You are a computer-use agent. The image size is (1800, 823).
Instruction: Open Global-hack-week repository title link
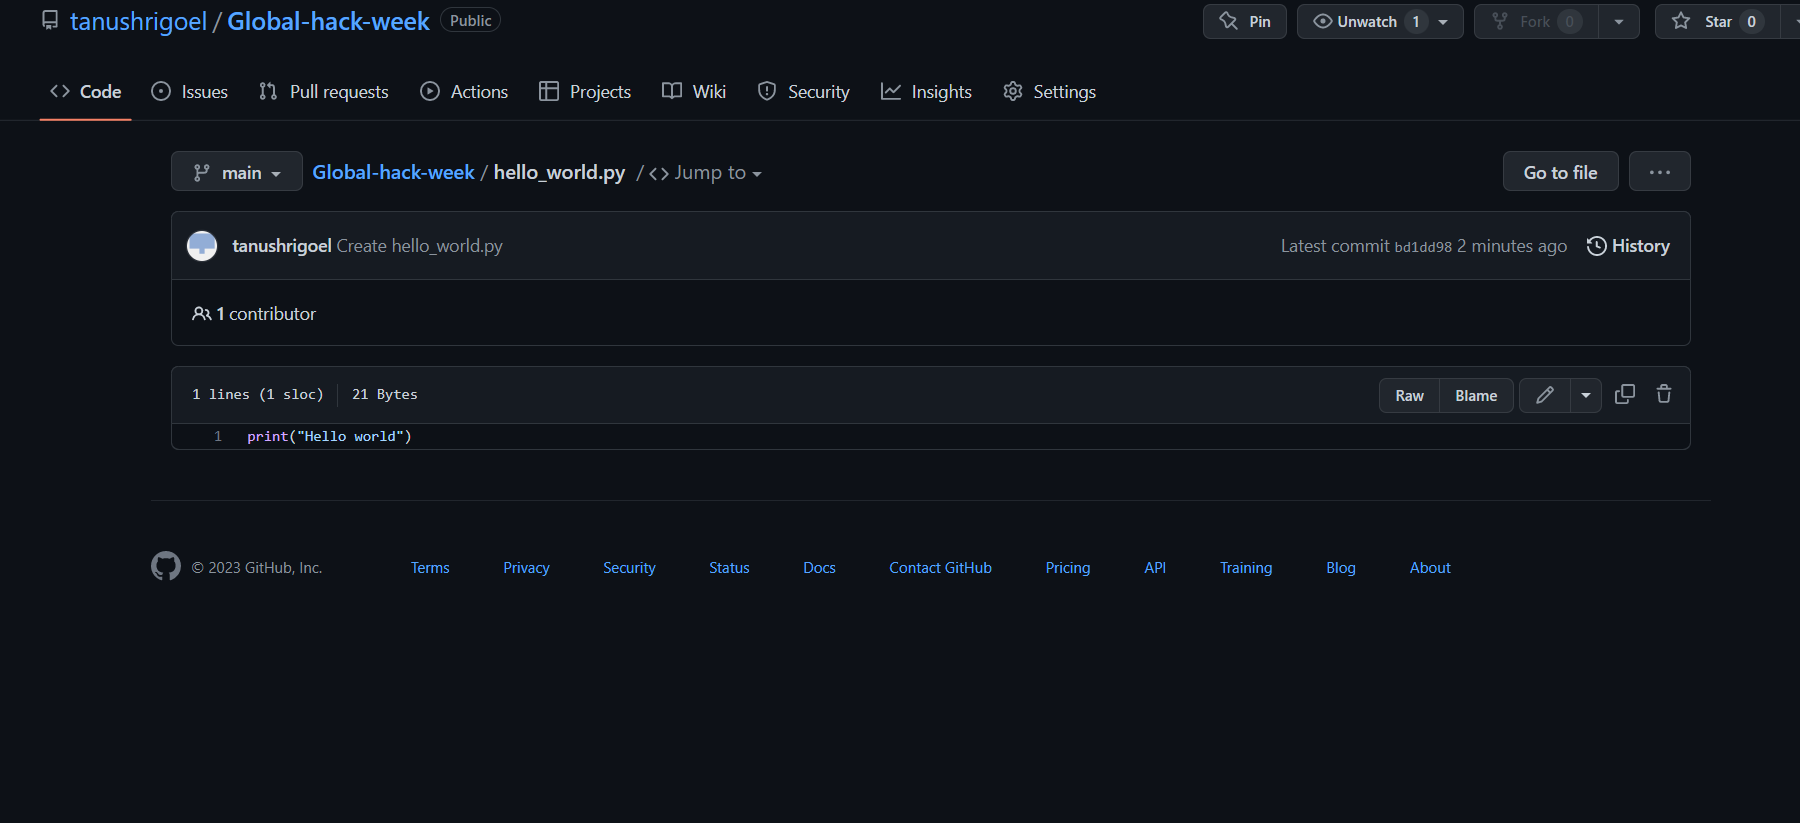click(x=328, y=21)
